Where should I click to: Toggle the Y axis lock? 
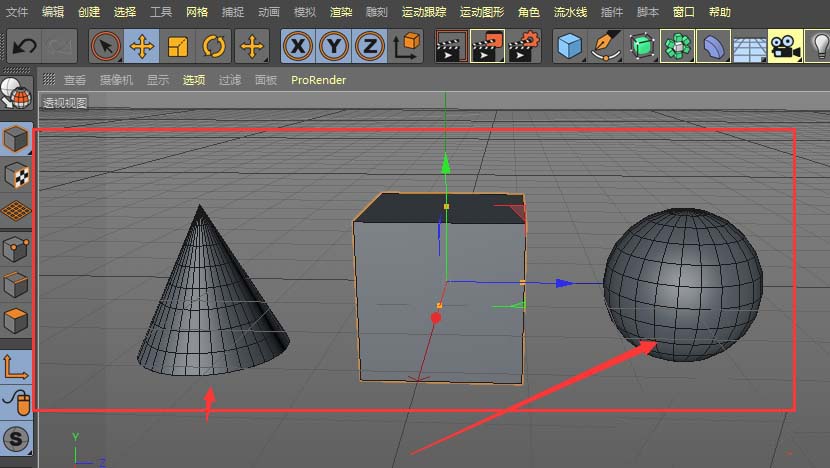point(334,47)
